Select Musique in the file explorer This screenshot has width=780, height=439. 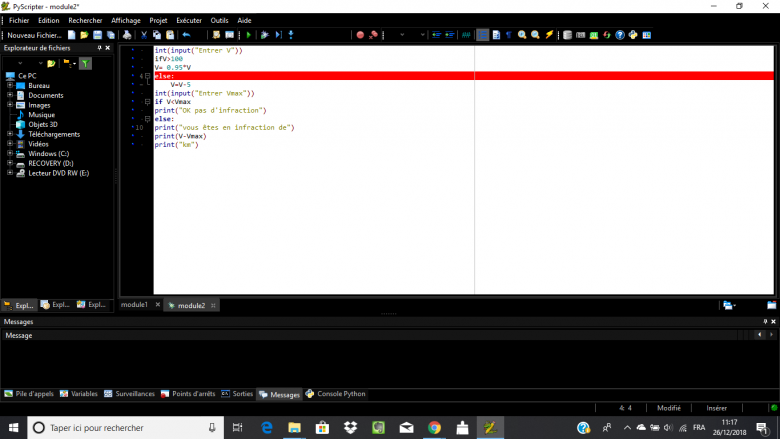coord(42,115)
